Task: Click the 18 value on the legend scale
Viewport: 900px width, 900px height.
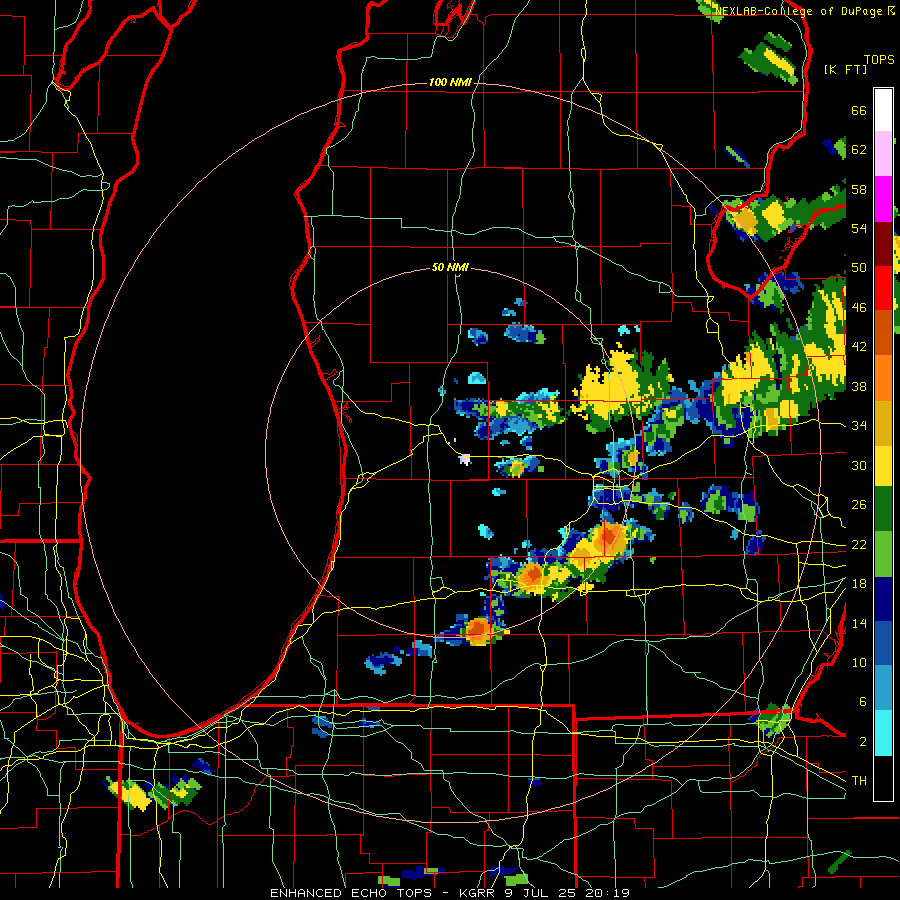Action: 859,584
